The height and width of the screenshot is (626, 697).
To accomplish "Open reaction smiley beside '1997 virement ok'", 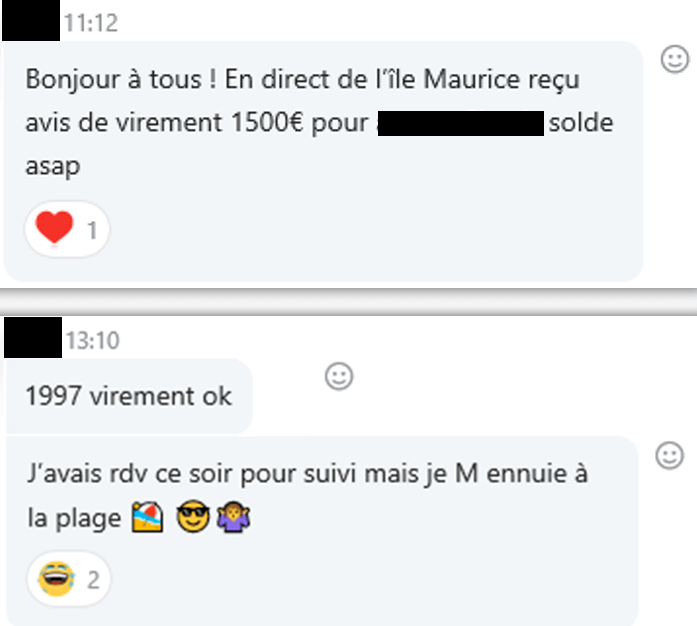I will pyautogui.click(x=339, y=377).
